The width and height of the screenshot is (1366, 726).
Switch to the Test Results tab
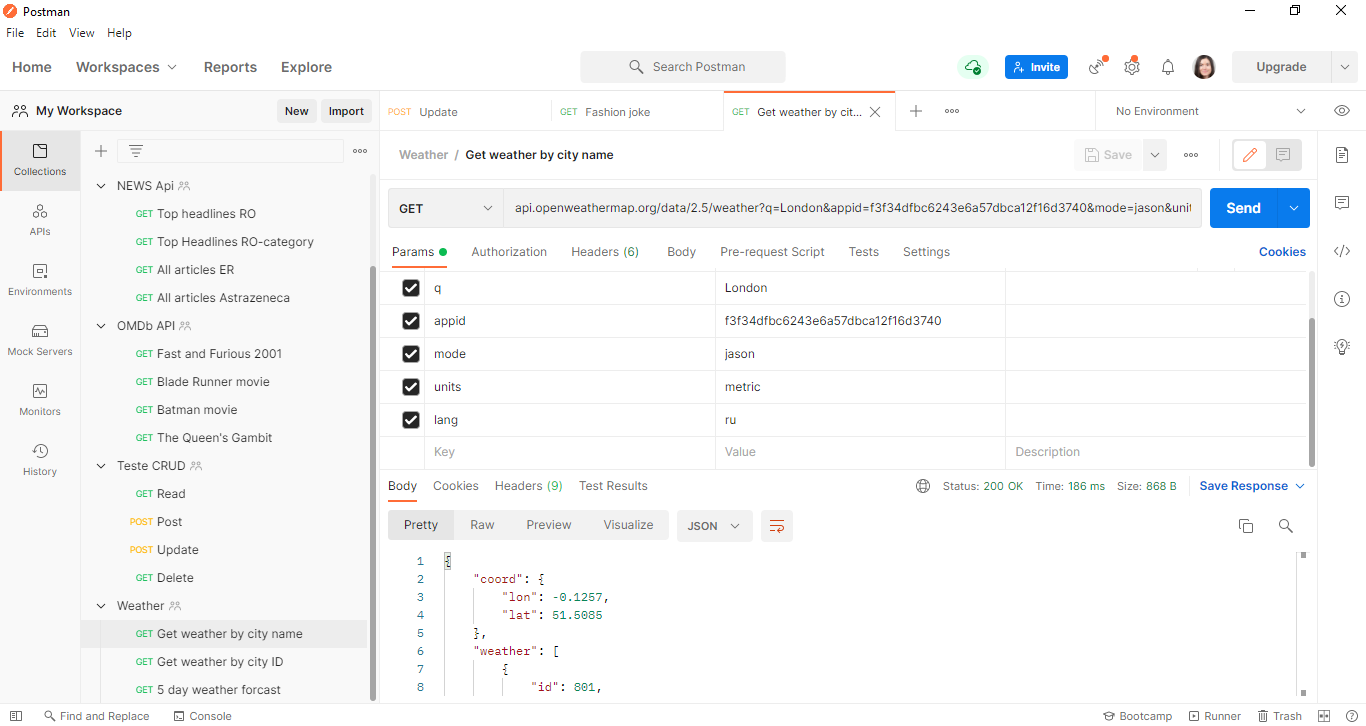click(613, 486)
